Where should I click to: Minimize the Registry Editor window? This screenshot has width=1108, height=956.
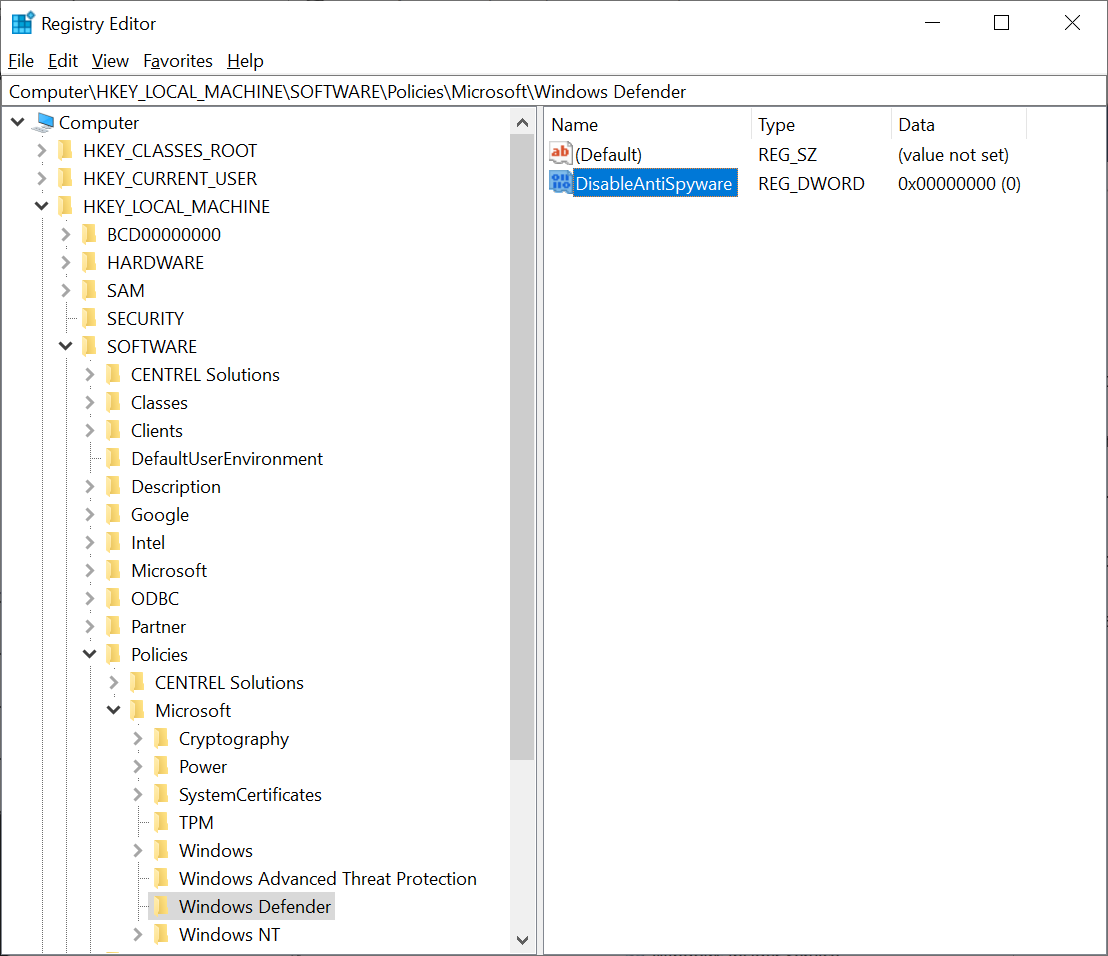point(933,23)
